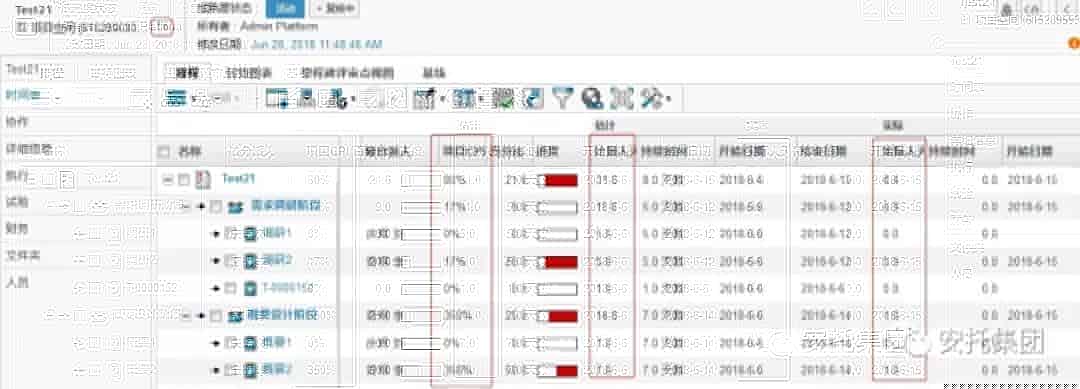This screenshot has width=1080, height=389.
Task: Open 试验 in the left sidebar
Action: 17,202
